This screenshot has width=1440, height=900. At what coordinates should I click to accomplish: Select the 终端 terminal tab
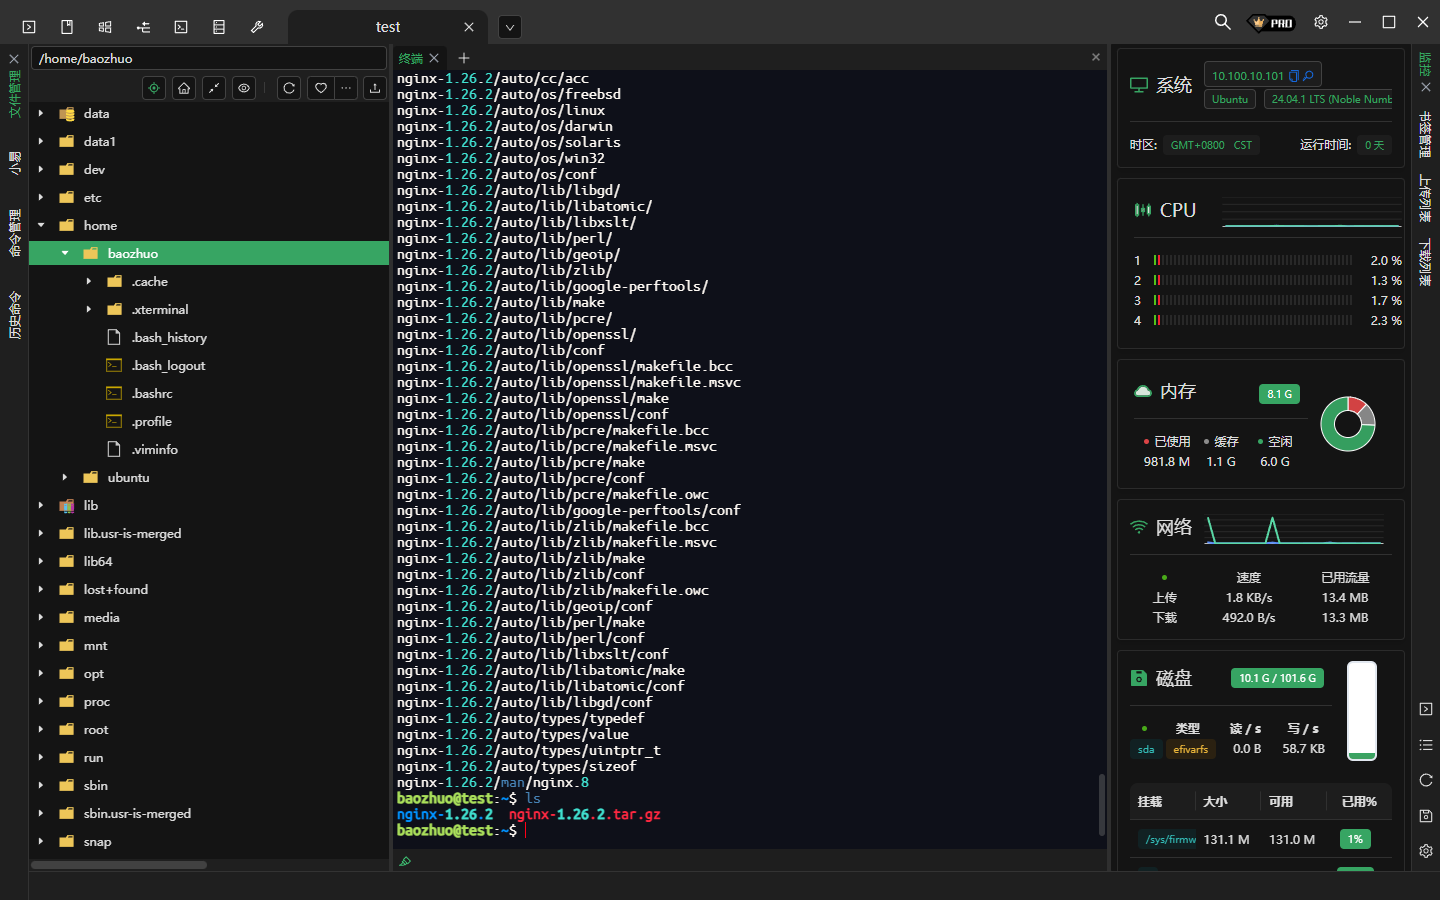(x=411, y=58)
